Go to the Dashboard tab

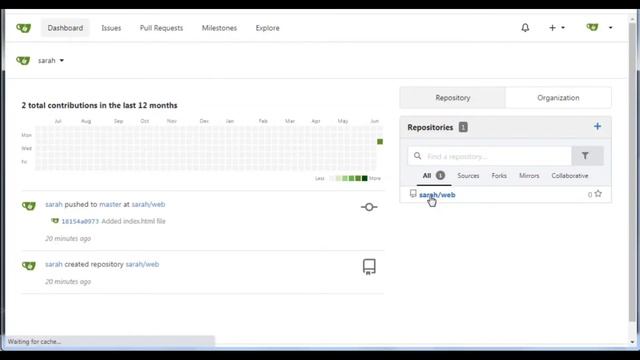[65, 28]
